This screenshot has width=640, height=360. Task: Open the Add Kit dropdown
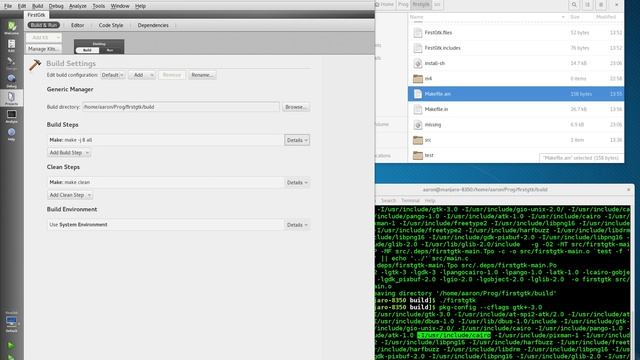coord(44,37)
